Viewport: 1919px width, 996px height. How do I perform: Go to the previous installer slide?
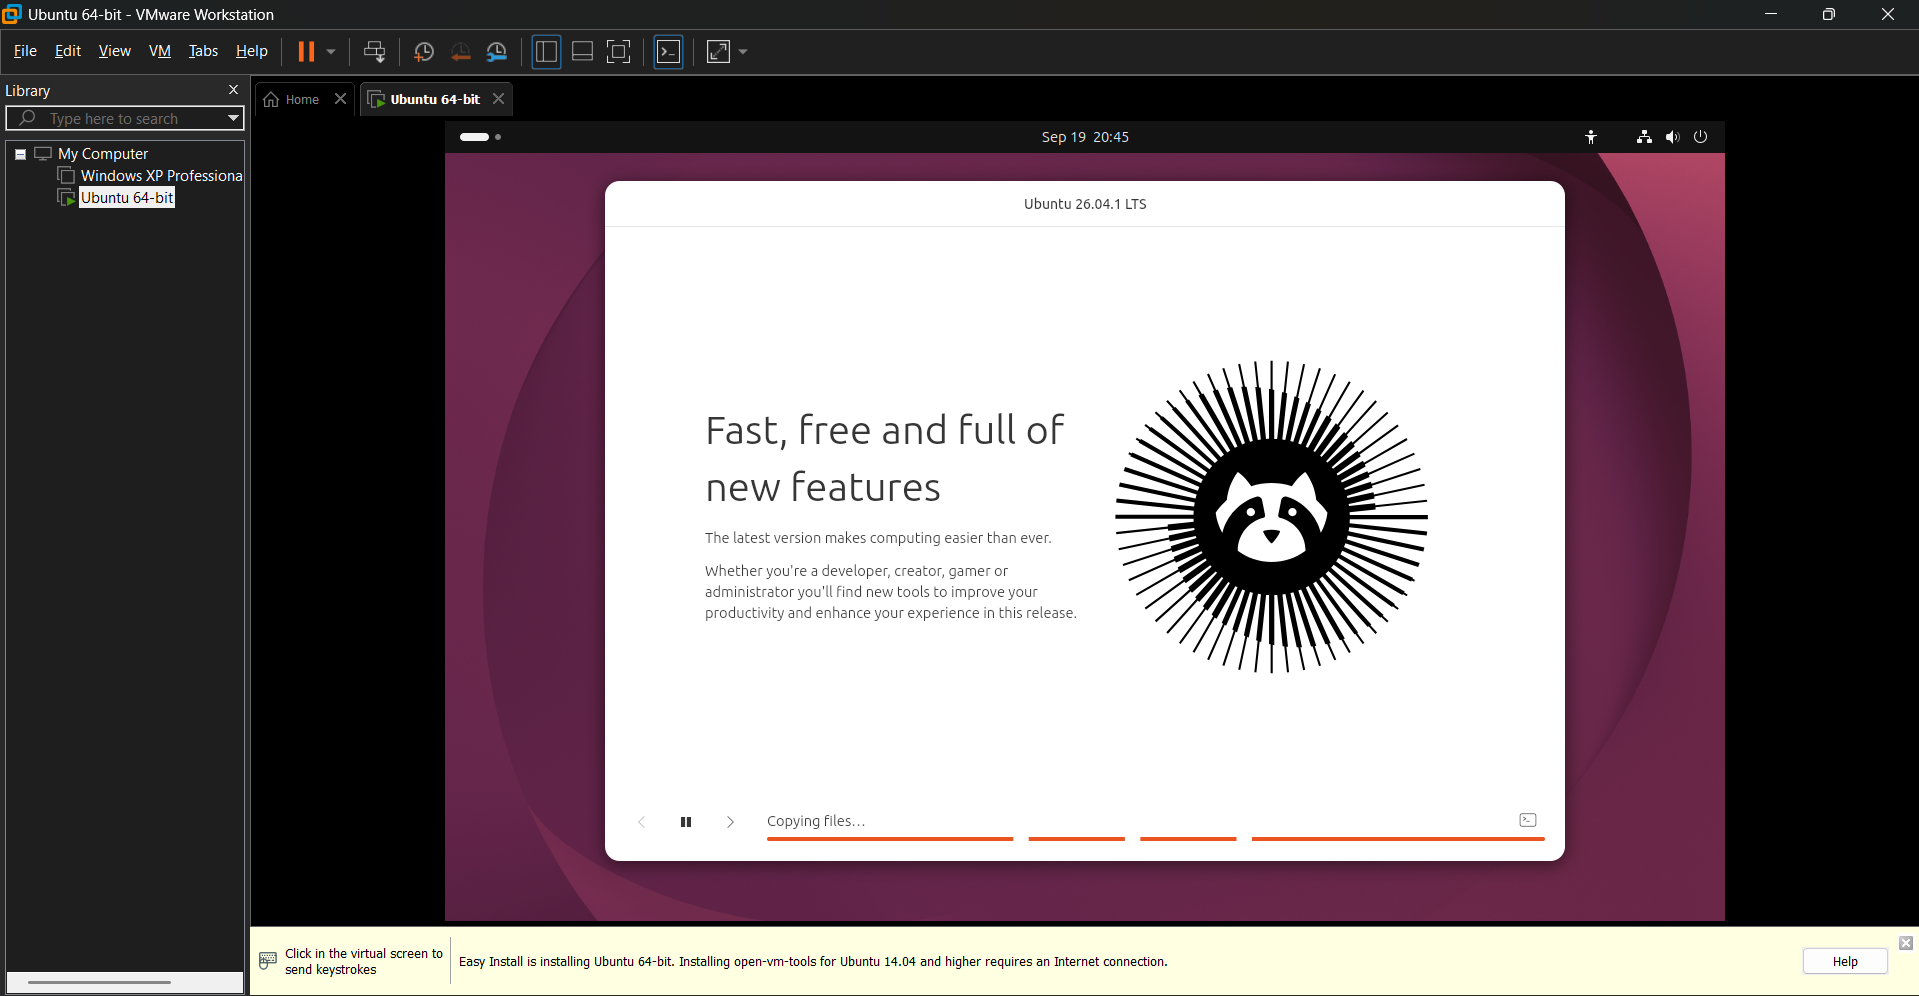pyautogui.click(x=642, y=822)
